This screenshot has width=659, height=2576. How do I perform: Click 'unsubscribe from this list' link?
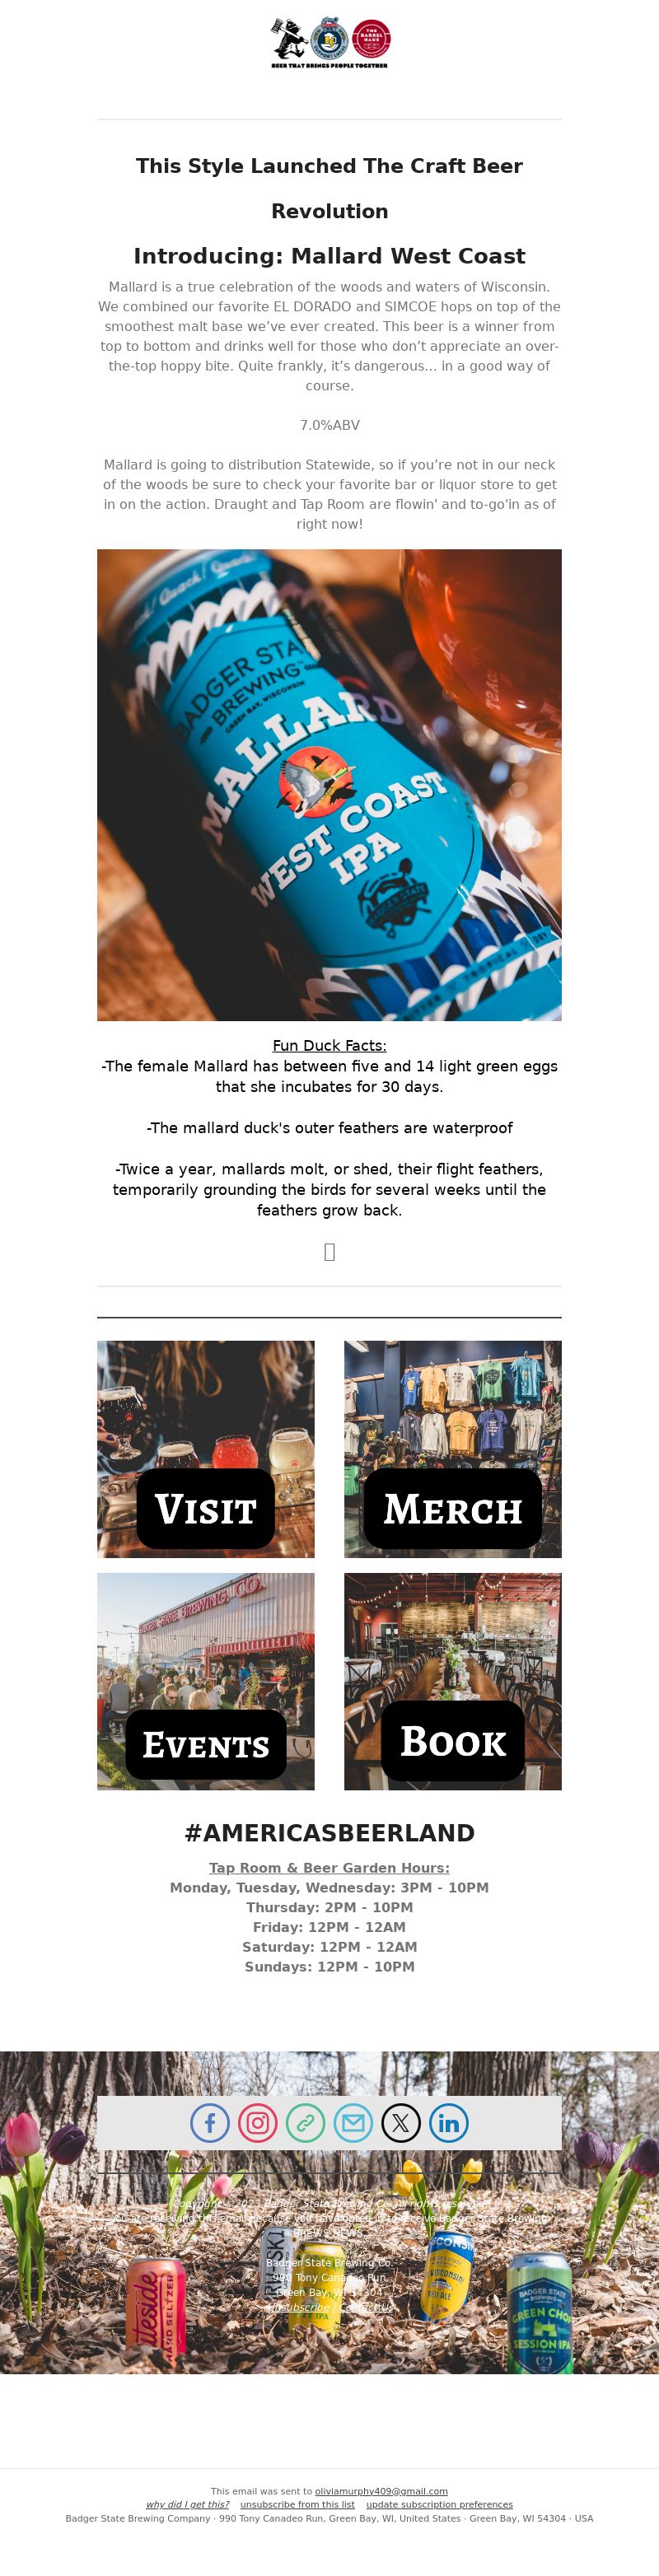pyautogui.click(x=297, y=2504)
